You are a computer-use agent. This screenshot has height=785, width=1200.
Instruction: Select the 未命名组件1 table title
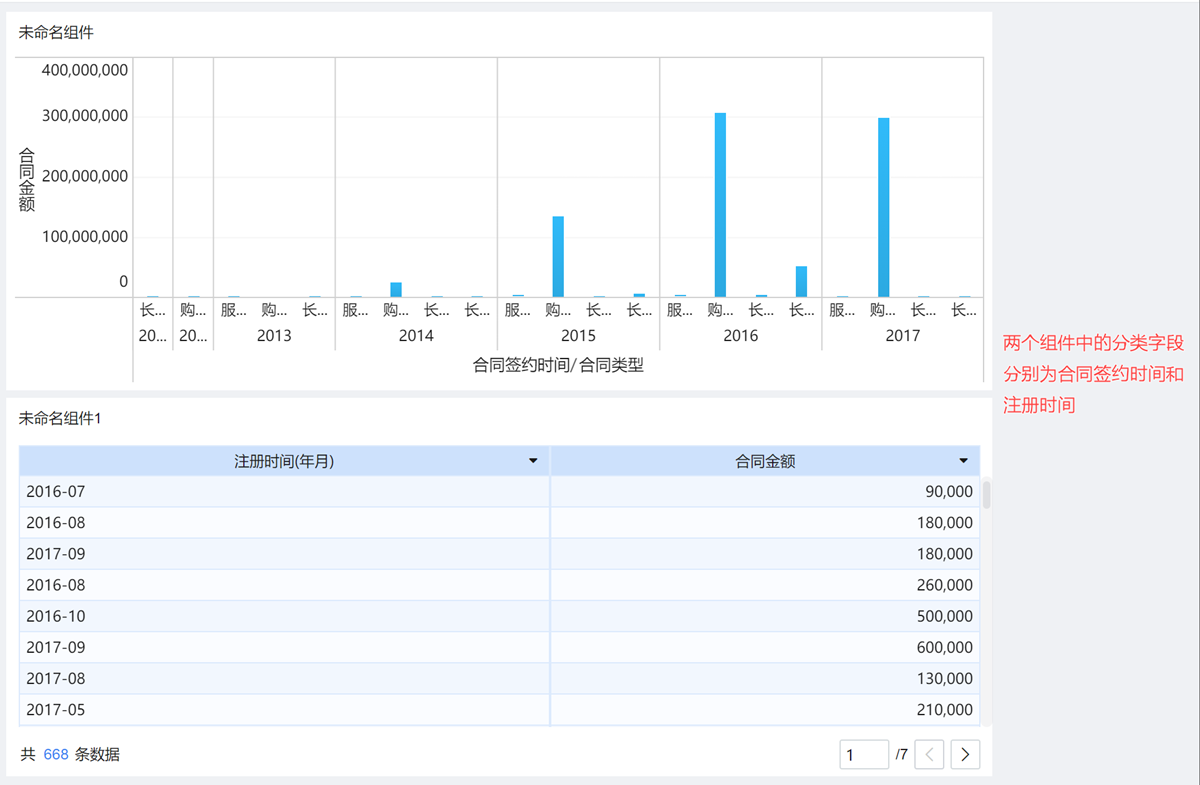coord(60,418)
